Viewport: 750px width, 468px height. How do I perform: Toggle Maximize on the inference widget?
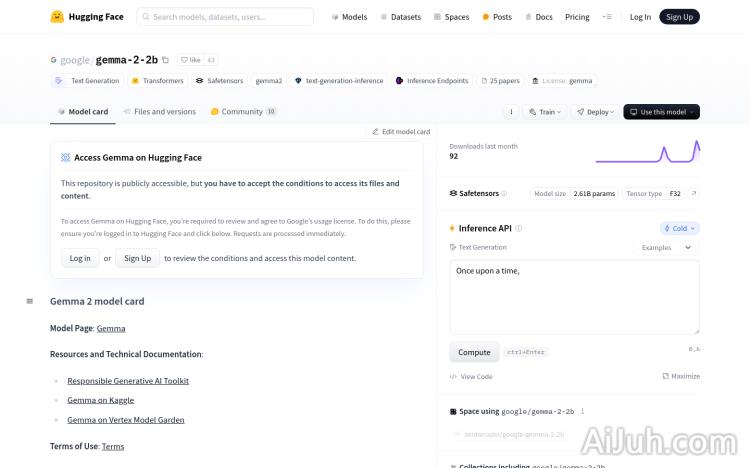click(681, 376)
